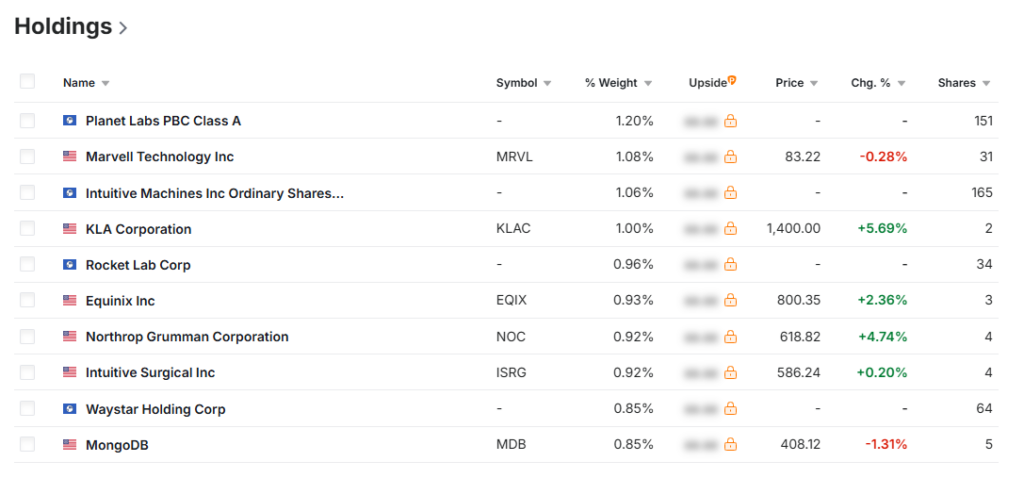Screen dimensions: 1024x478
Task: Select the Waystar Holding Corp row checkbox
Action: pyautogui.click(x=27, y=409)
